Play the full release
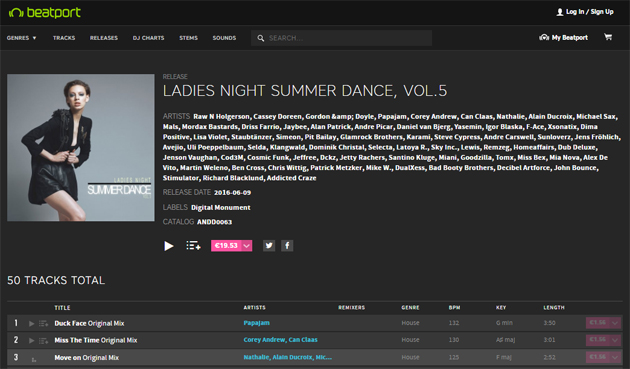This screenshot has width=630, height=369. point(169,246)
